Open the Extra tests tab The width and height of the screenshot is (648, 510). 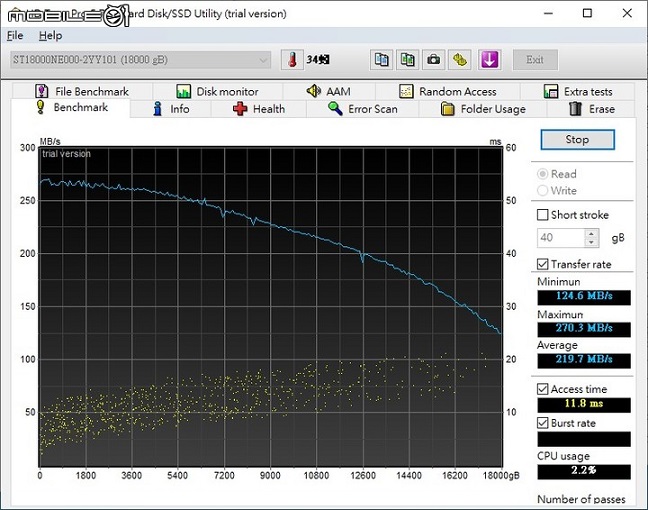coord(578,91)
